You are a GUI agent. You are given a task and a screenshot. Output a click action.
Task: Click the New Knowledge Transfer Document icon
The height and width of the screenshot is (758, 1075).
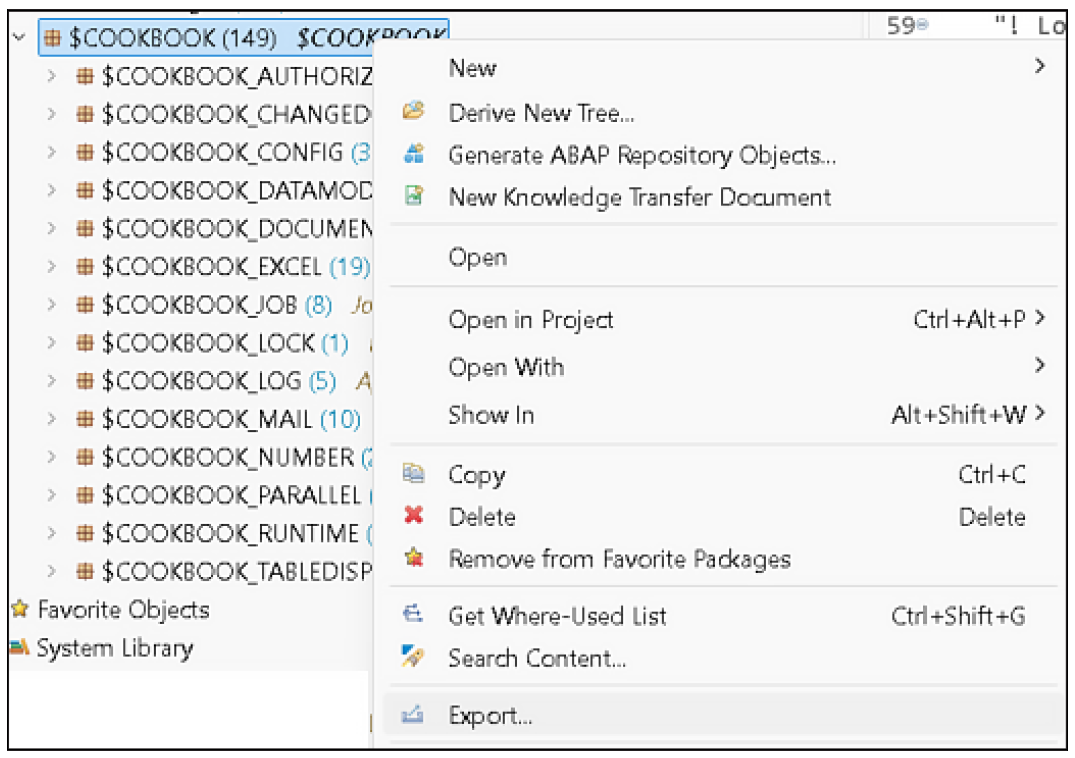pos(413,196)
